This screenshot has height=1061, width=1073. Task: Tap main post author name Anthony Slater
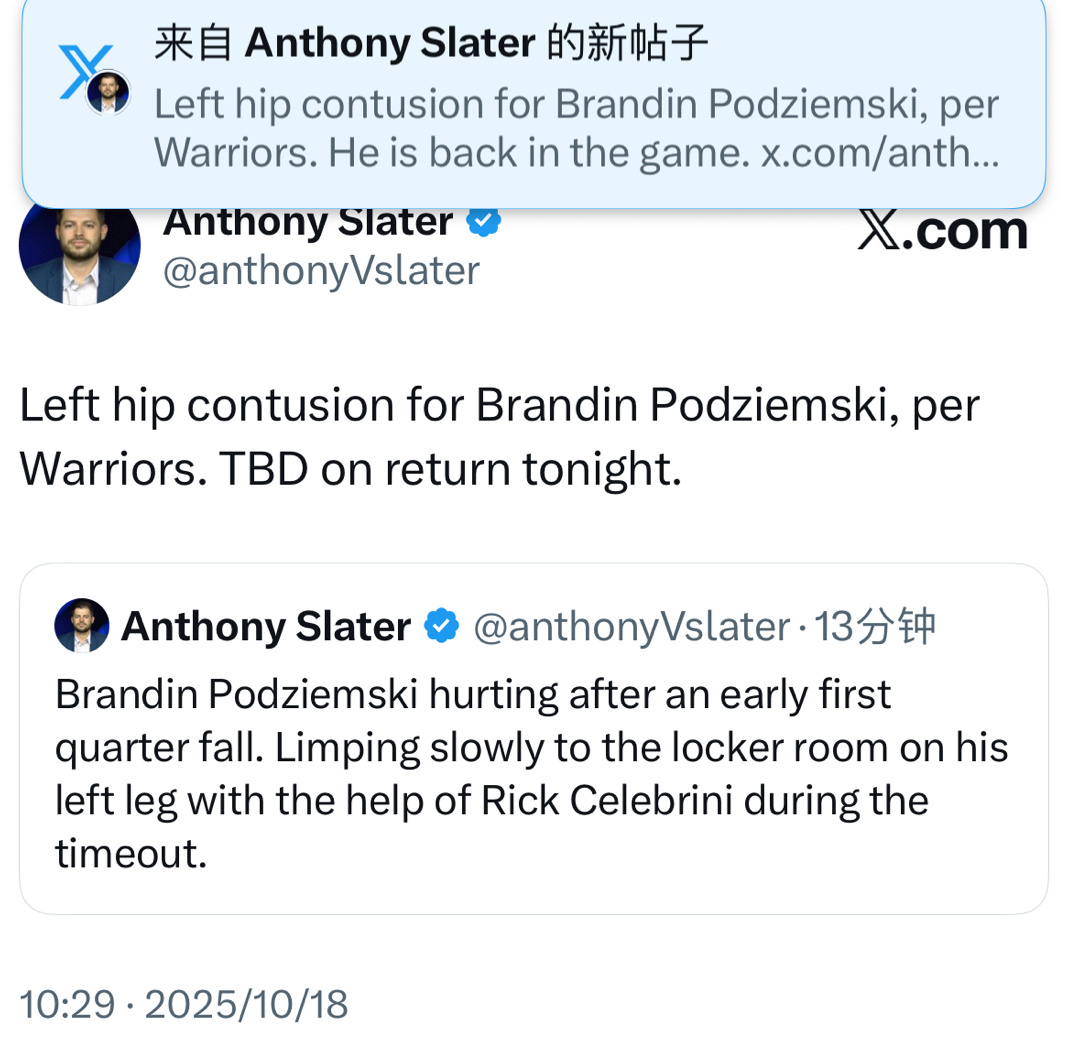pyautogui.click(x=307, y=222)
